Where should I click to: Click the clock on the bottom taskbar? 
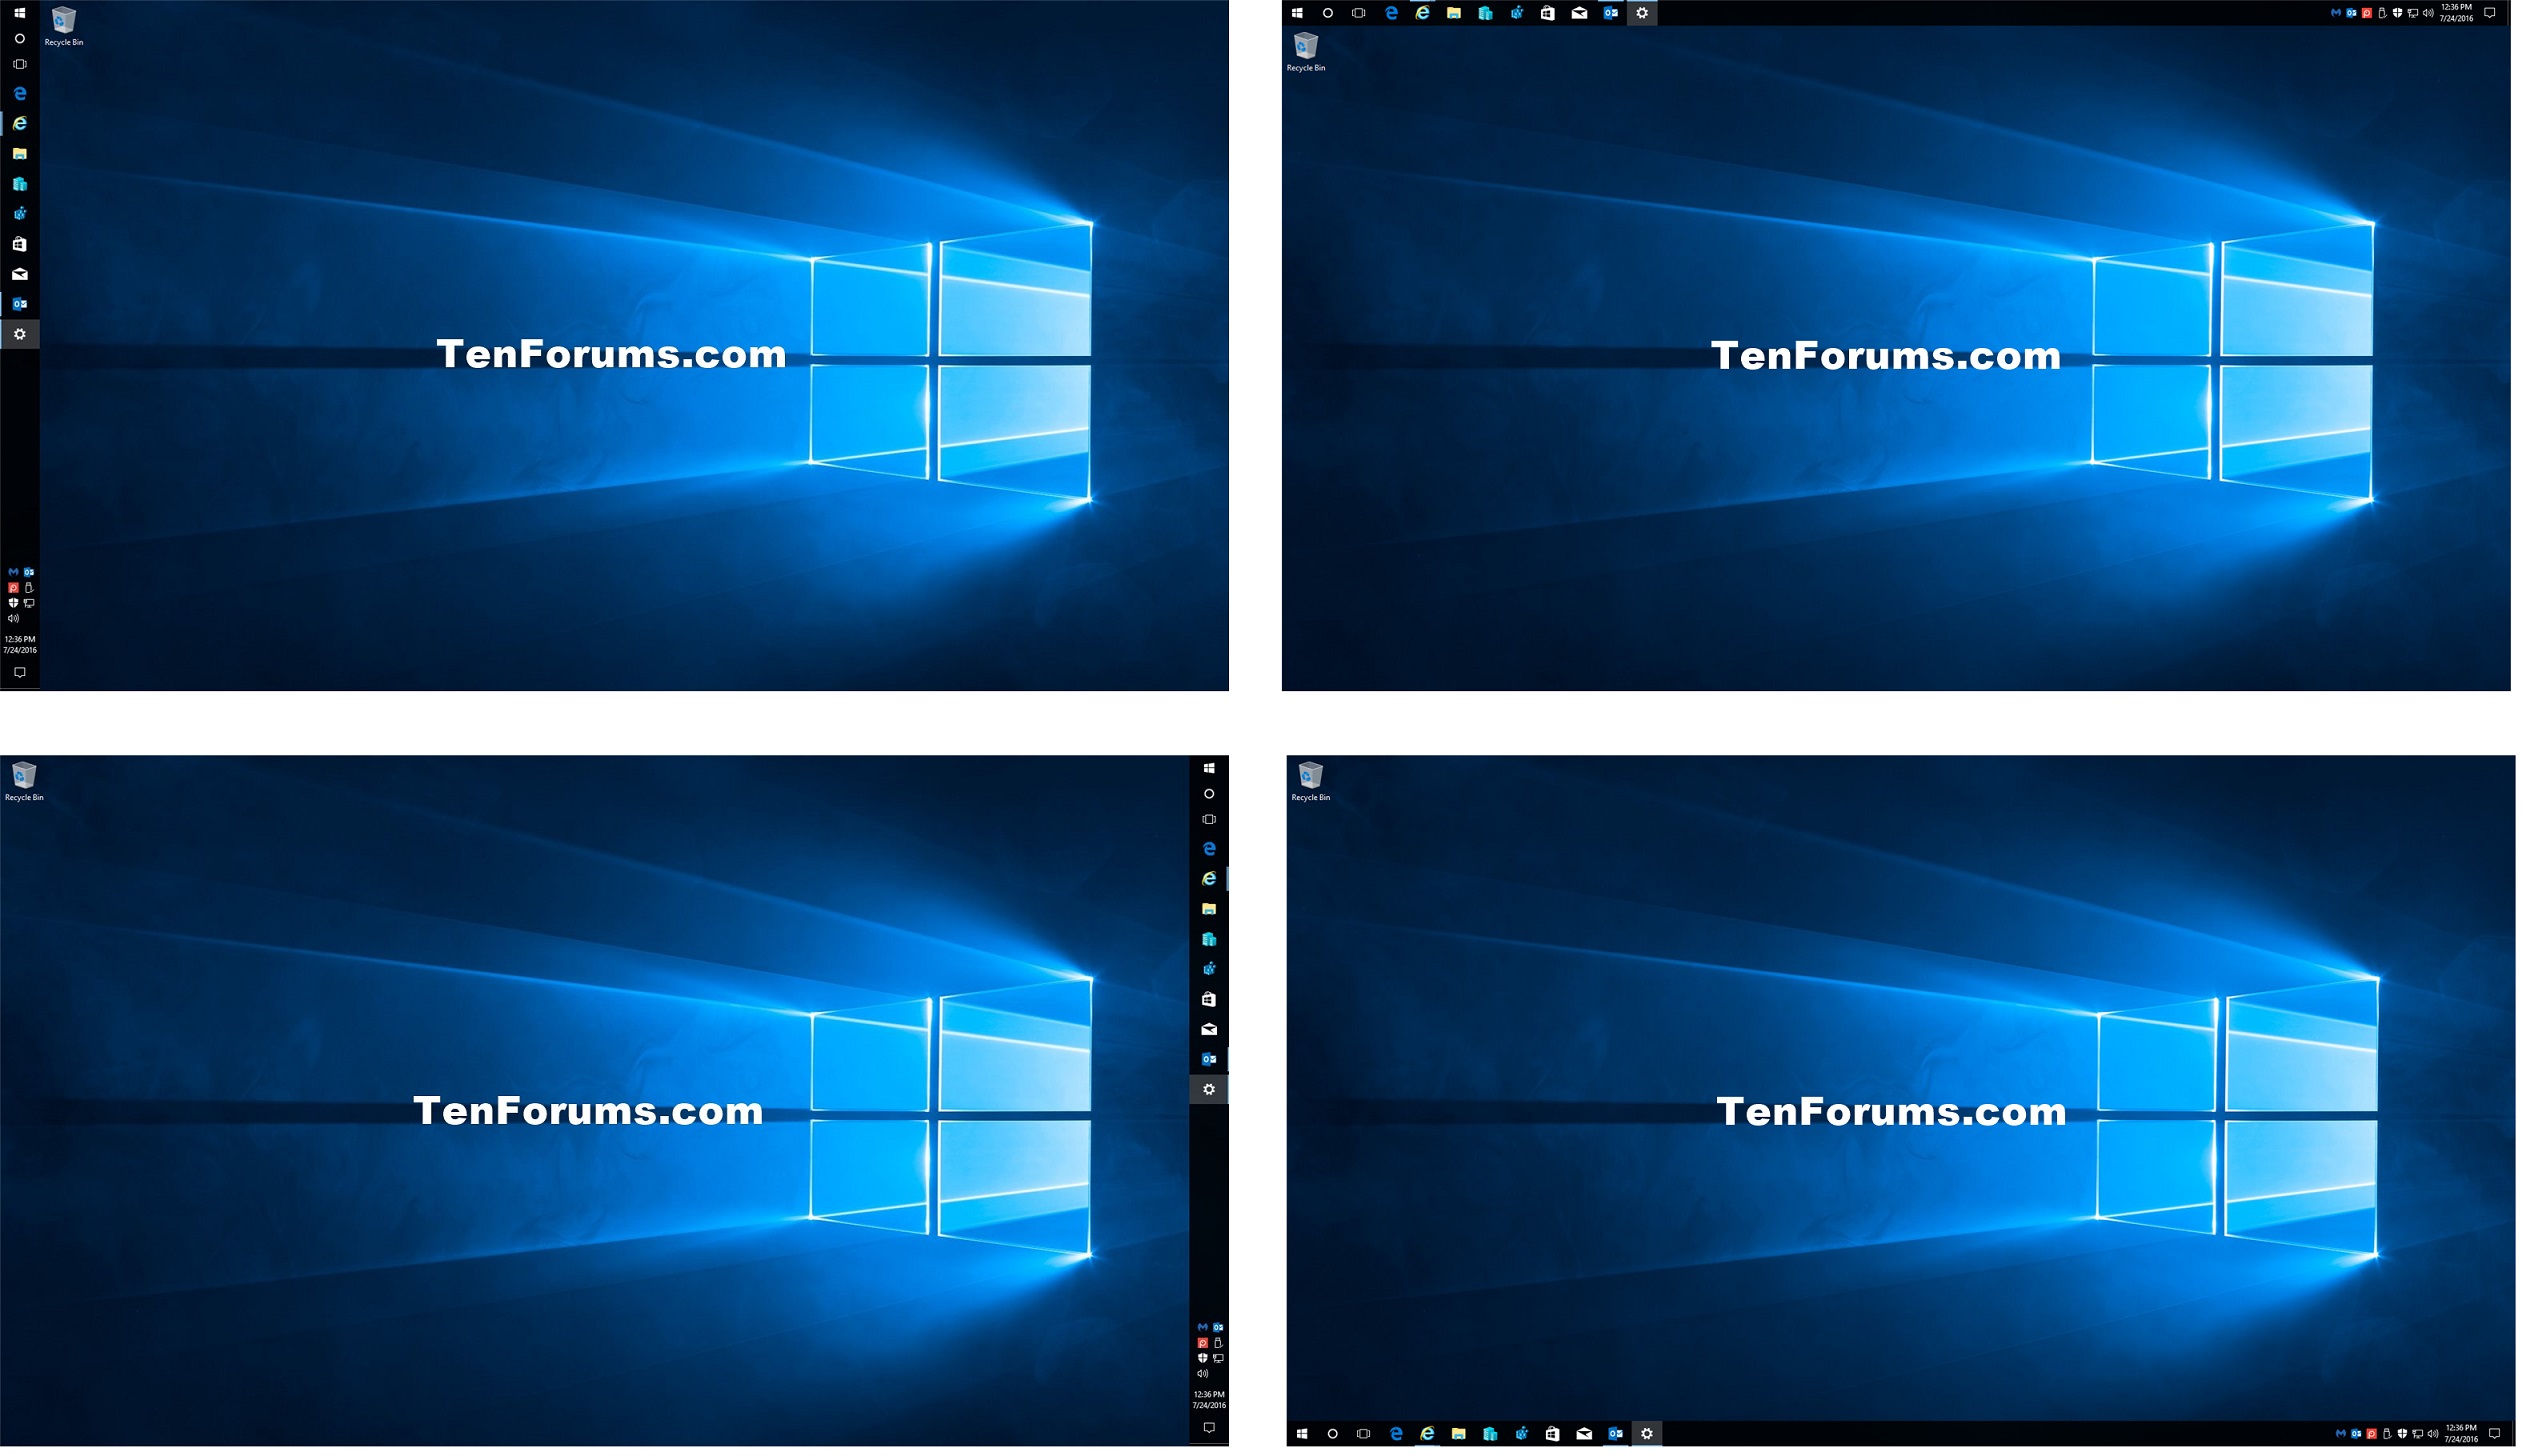point(2461,1434)
